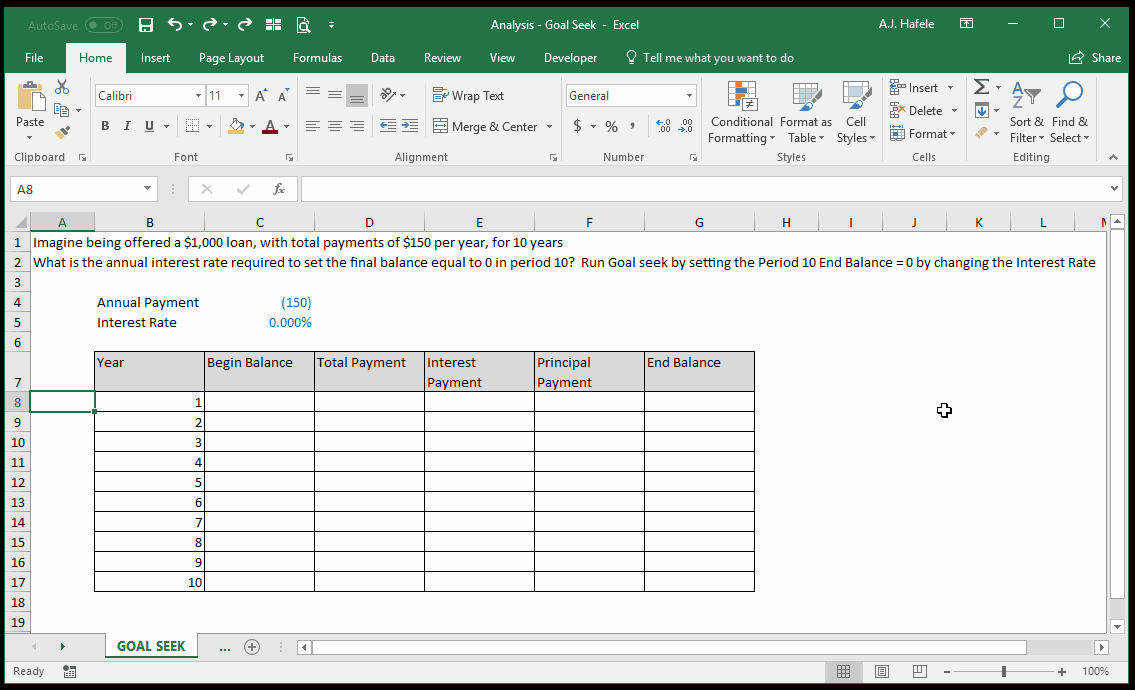This screenshot has height=690, width=1135.
Task: Open the General number format dropdown
Action: click(x=688, y=96)
